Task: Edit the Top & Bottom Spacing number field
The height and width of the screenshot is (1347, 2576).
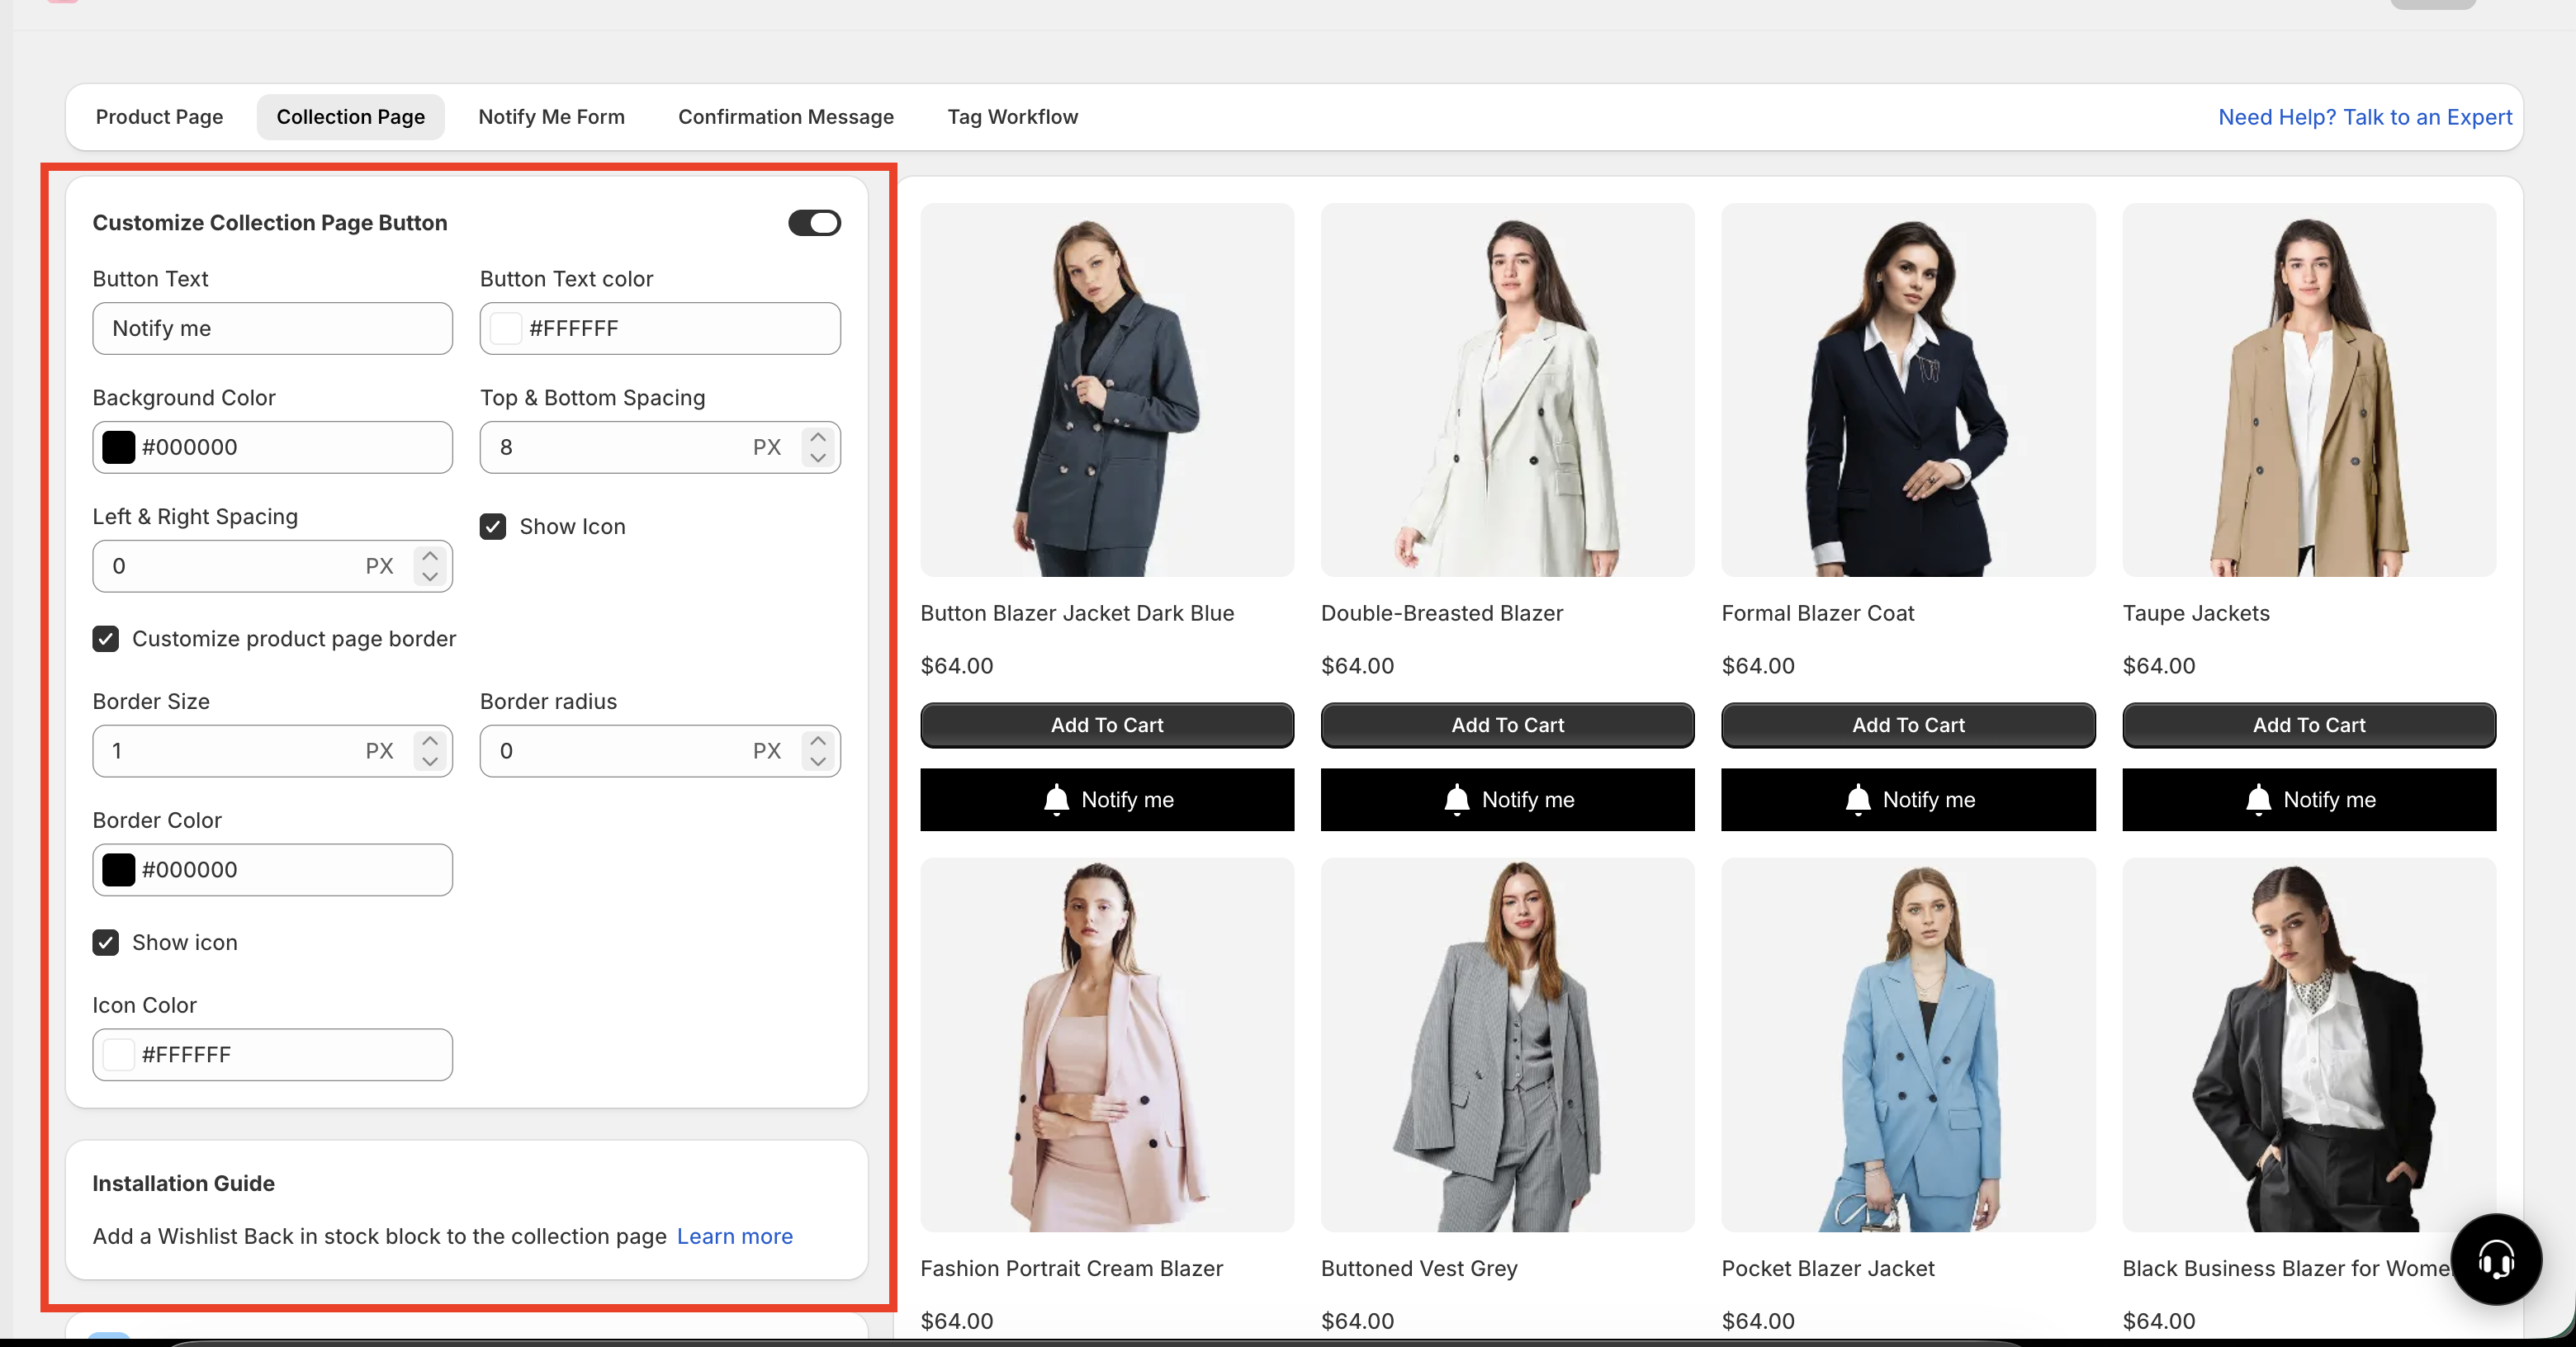Action: (660, 447)
